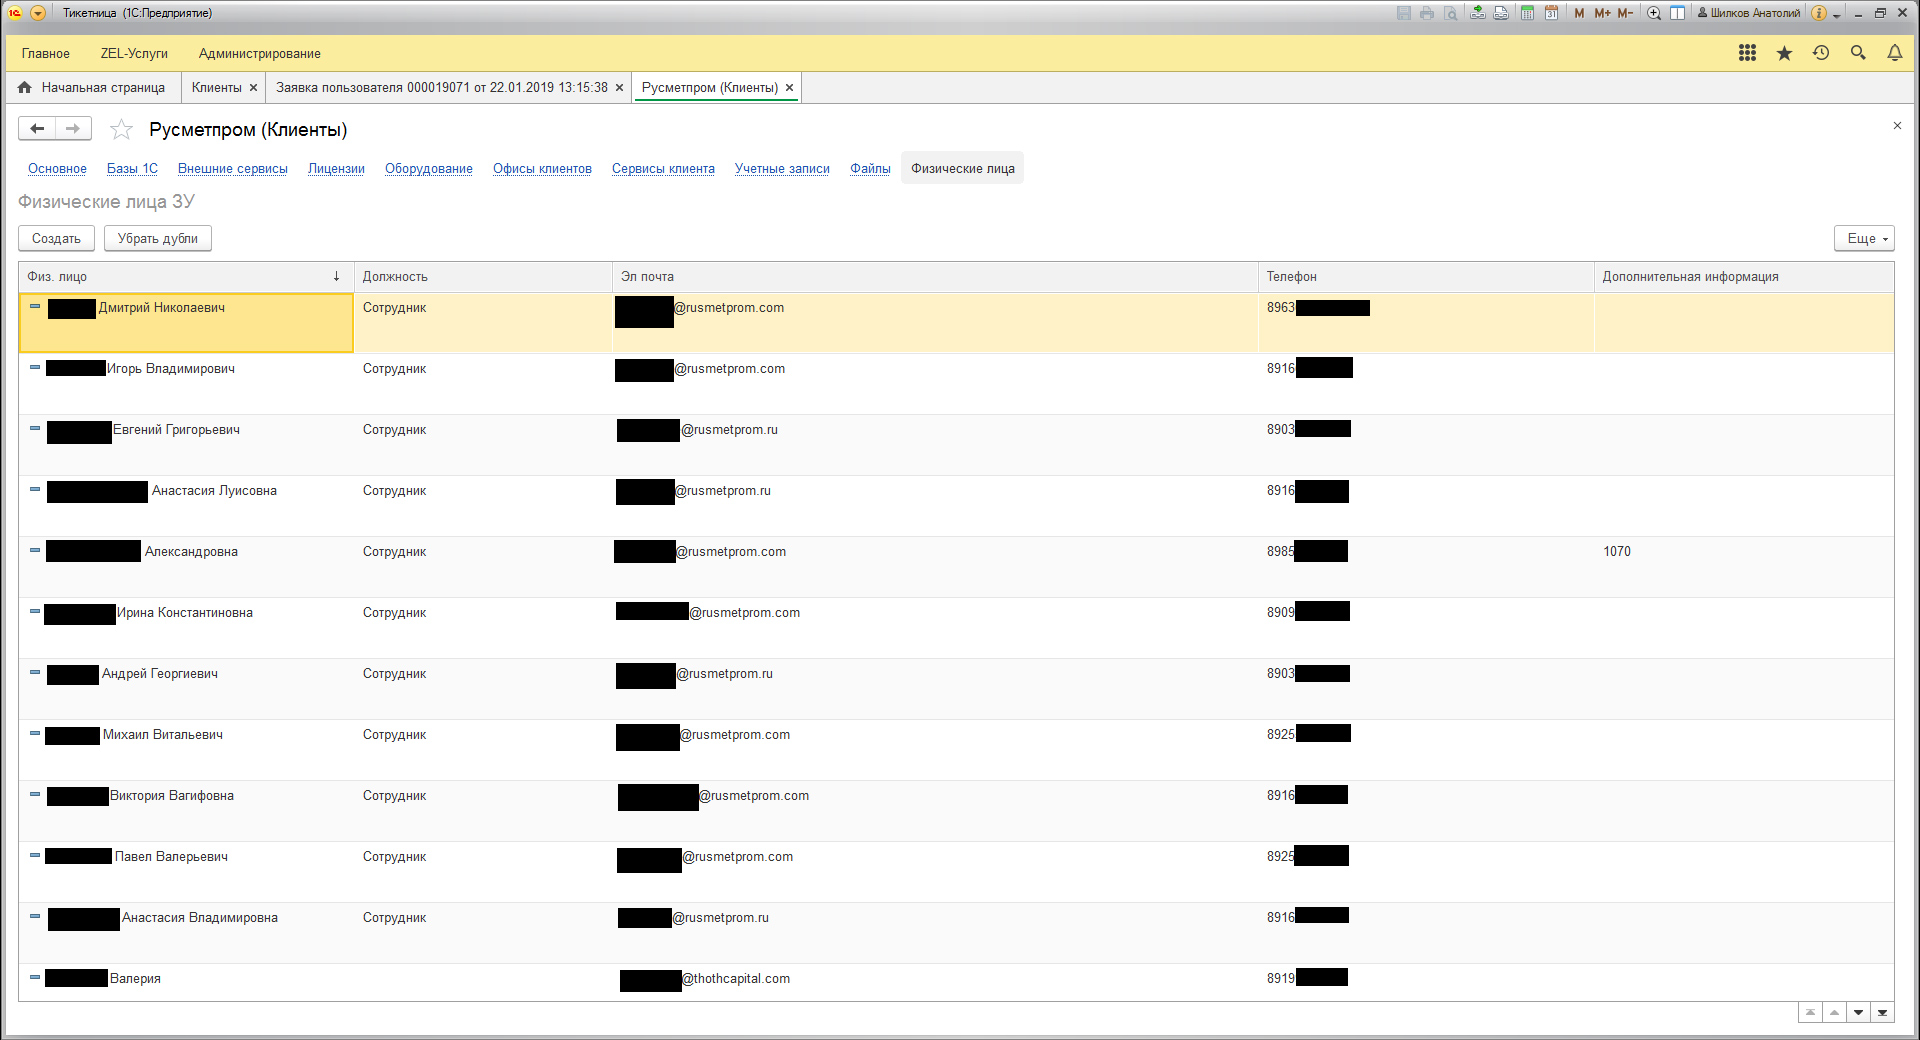Open the Сервисы клиента link
This screenshot has width=1920, height=1040.
click(663, 169)
